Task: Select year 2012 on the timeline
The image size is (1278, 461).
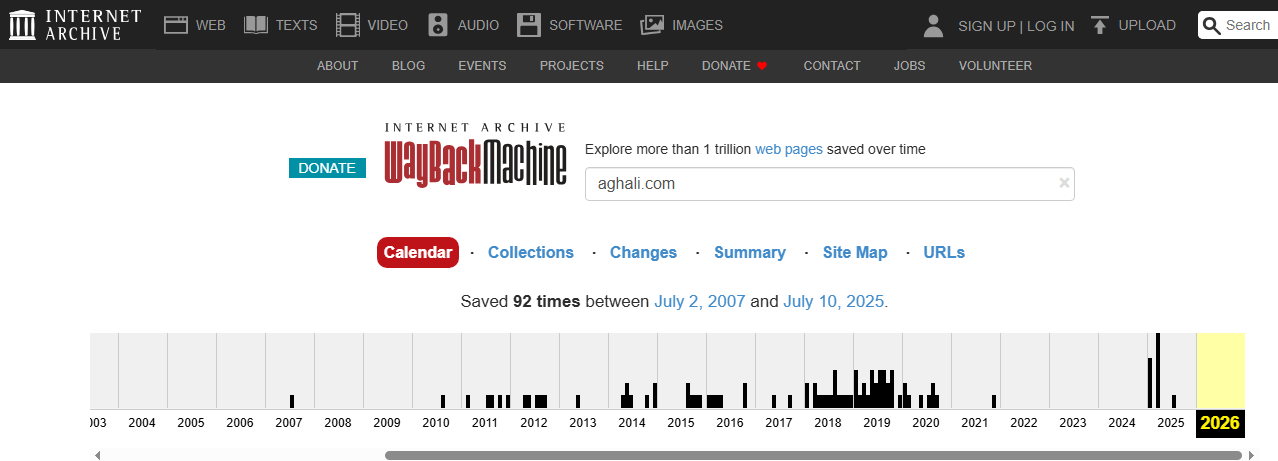Action: (534, 422)
